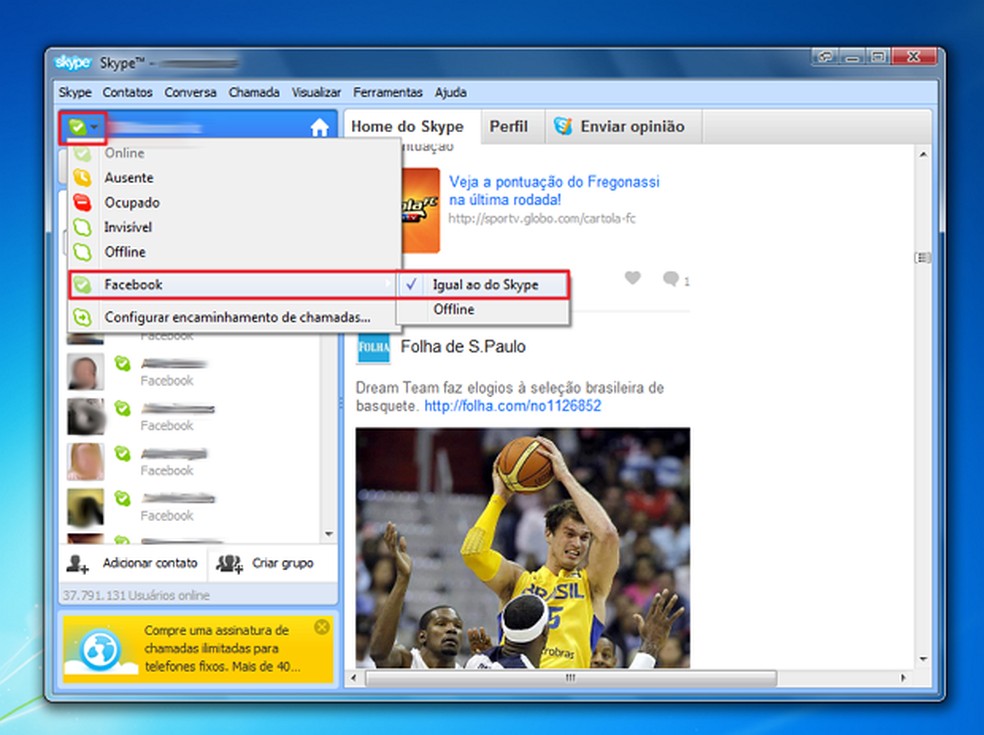Open the Conversa menu

(190, 92)
